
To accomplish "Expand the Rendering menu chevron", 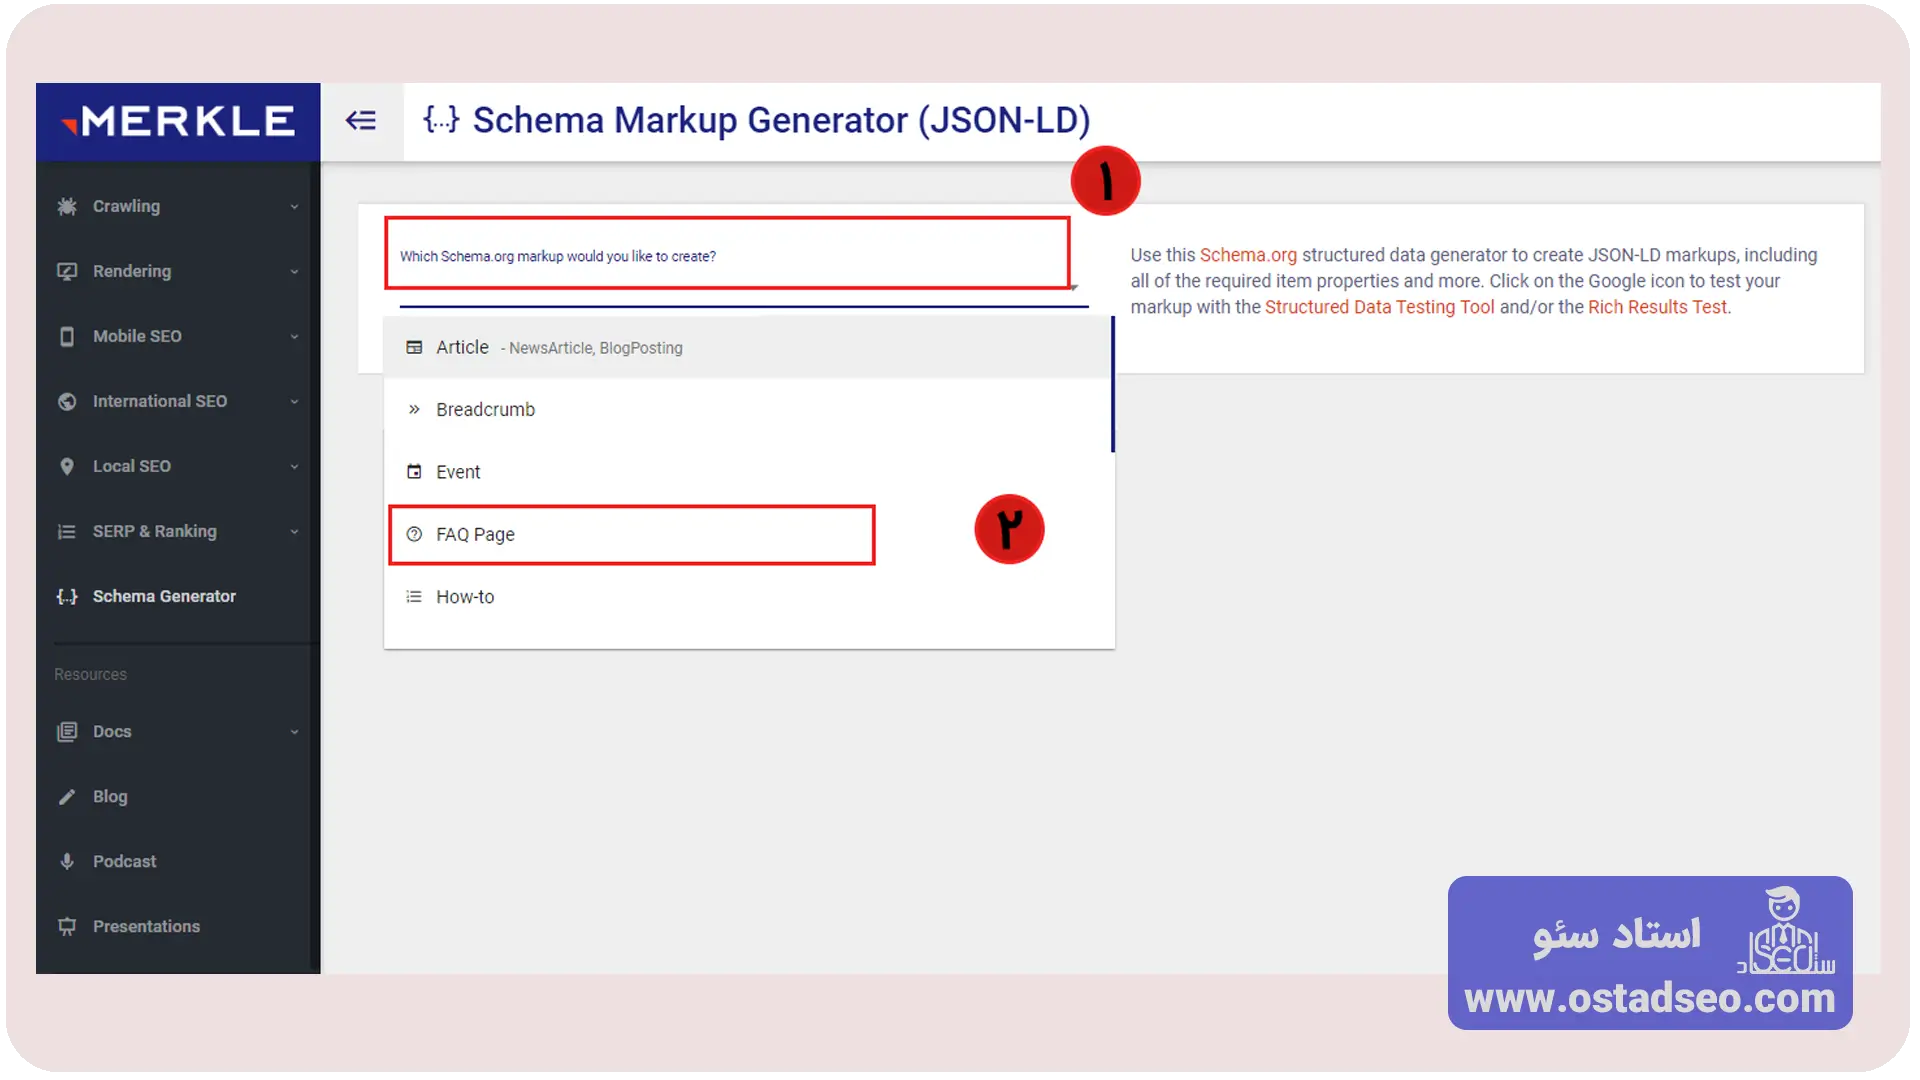I will coord(294,272).
